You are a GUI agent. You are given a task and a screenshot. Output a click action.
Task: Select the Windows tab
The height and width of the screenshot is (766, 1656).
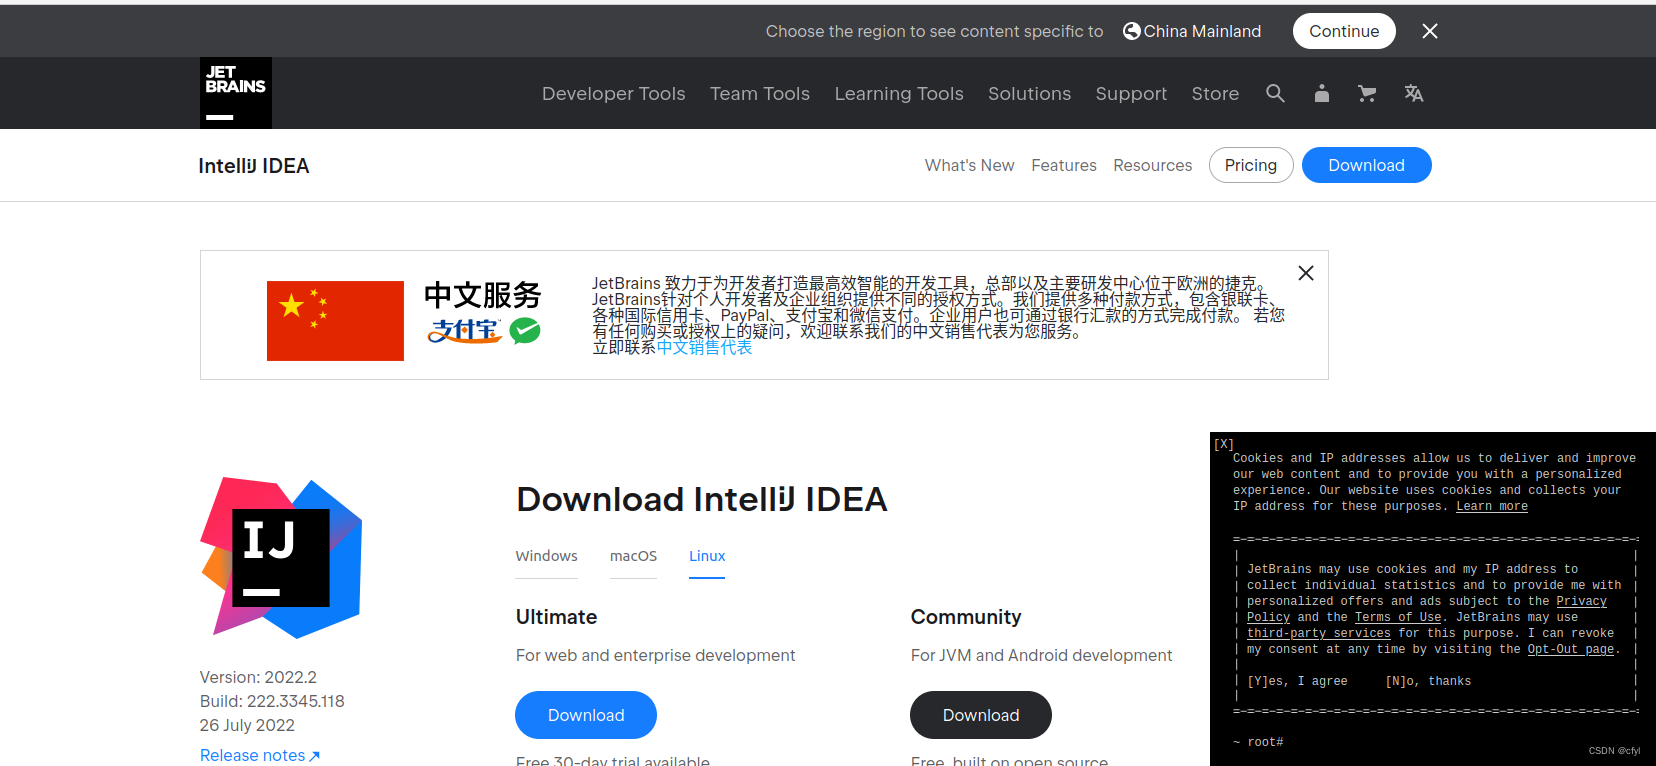[547, 556]
